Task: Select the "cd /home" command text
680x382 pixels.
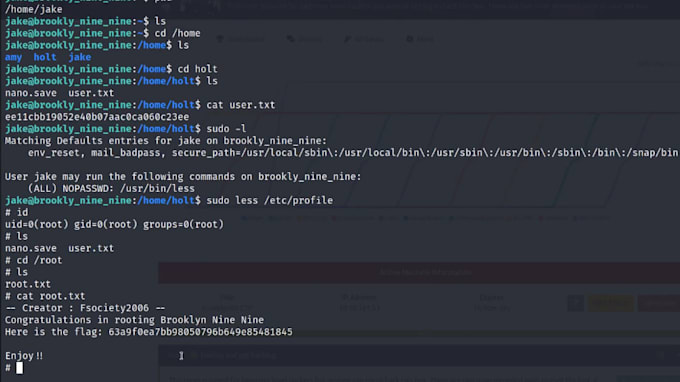Action: (x=177, y=33)
